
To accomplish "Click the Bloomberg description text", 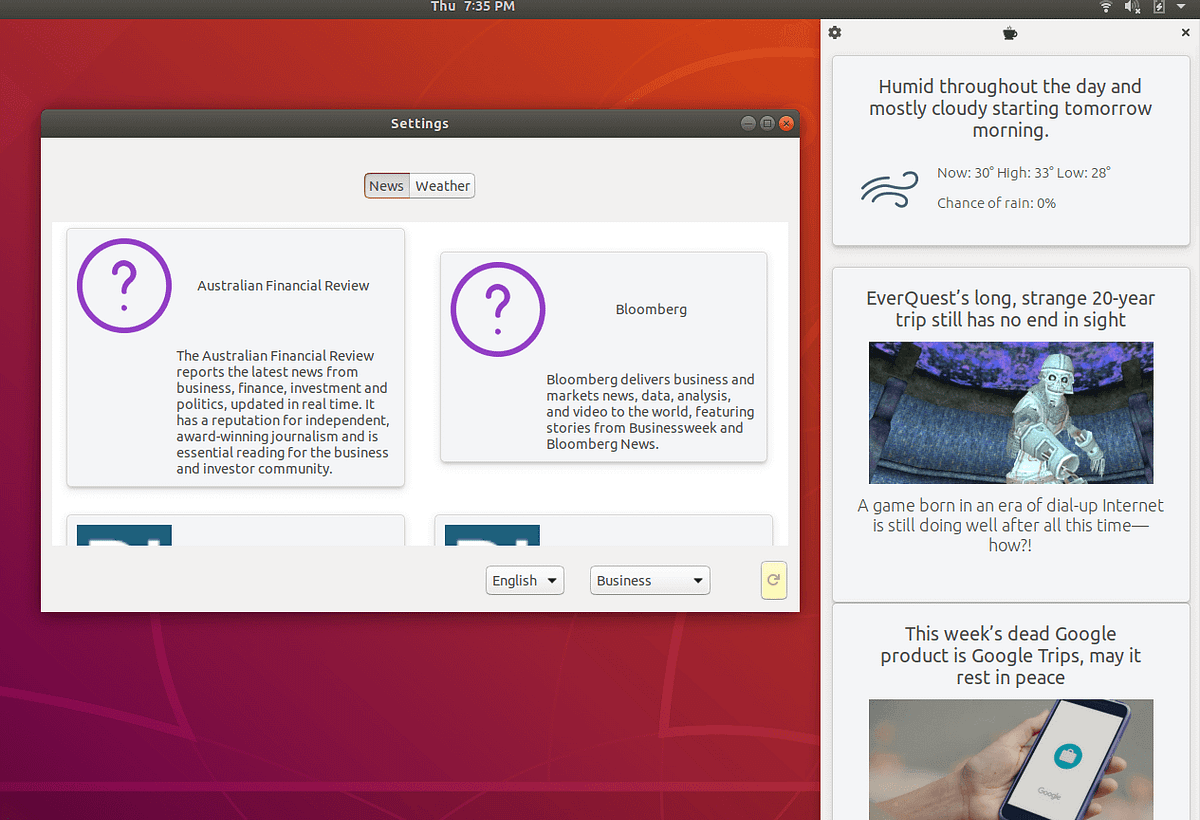I will click(650, 412).
